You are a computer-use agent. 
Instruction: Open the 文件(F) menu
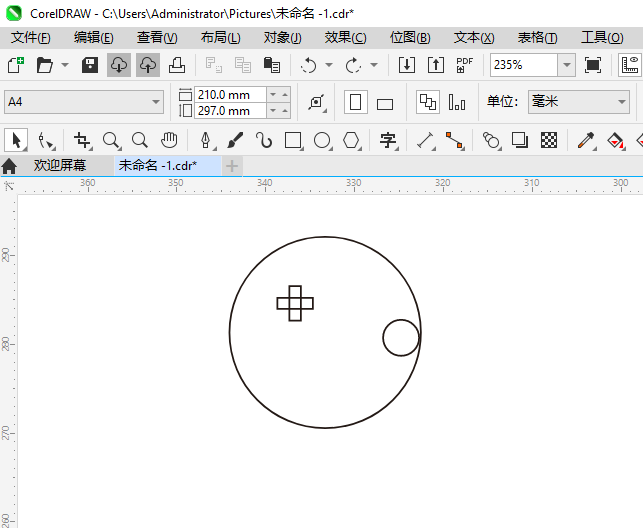click(31, 38)
